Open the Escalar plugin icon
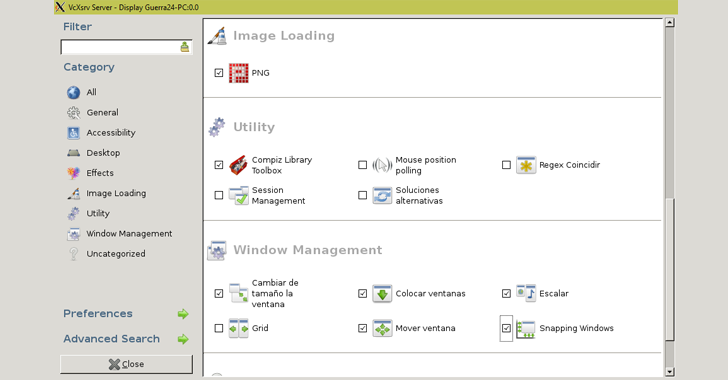728x380 pixels. (526, 294)
